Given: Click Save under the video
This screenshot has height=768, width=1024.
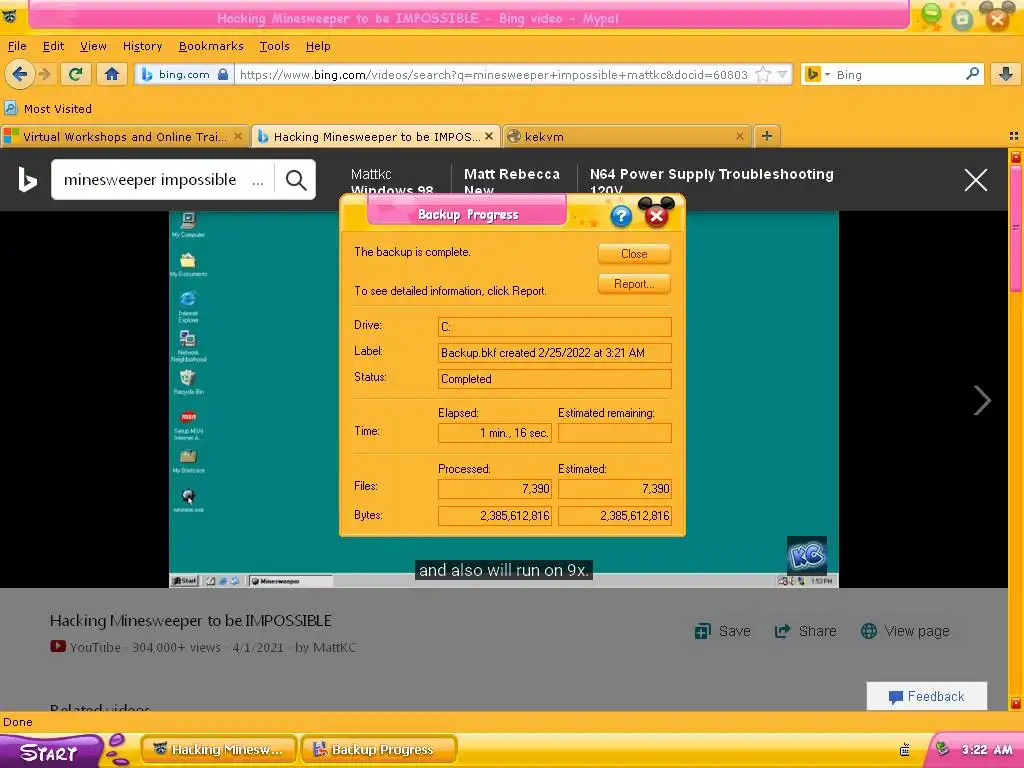Looking at the screenshot, I should click(x=722, y=631).
